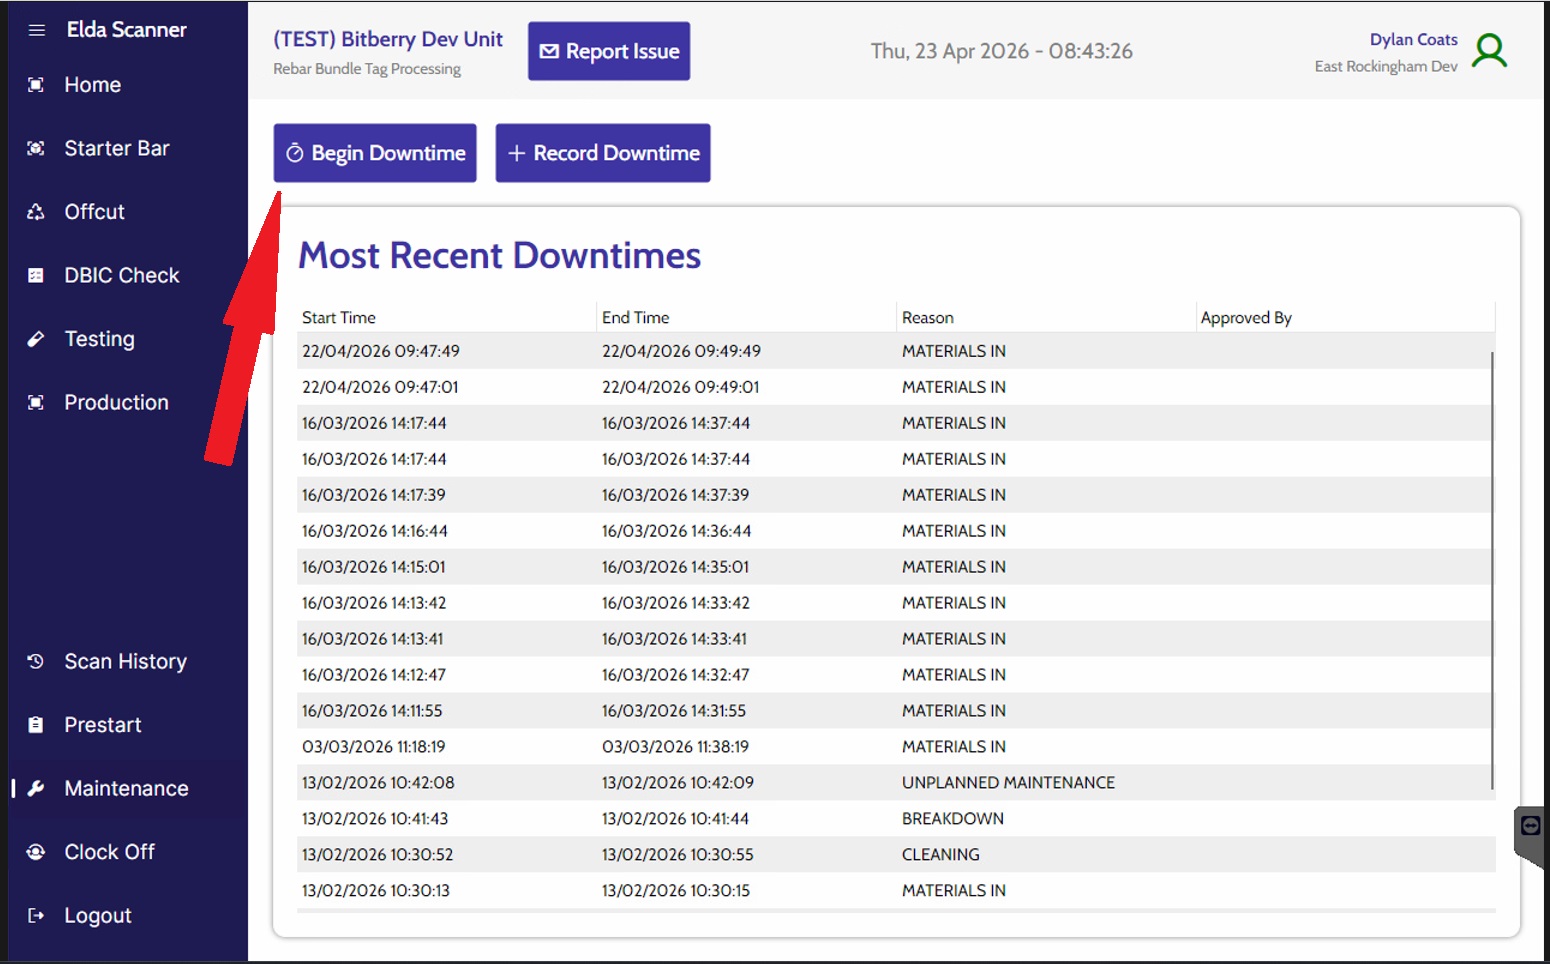Image resolution: width=1550 pixels, height=964 pixels.
Task: Click the Prestart clipboard icon
Action: pyautogui.click(x=36, y=725)
